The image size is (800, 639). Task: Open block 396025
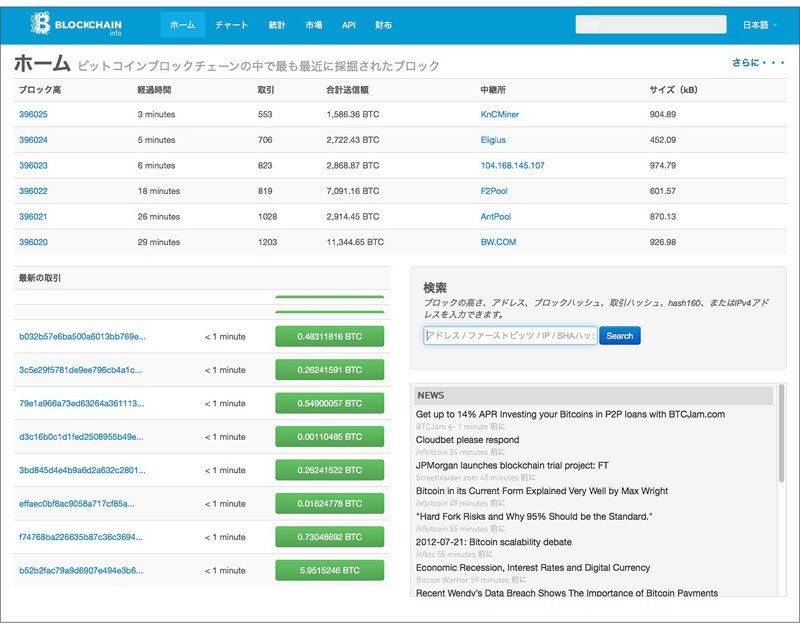pos(33,114)
